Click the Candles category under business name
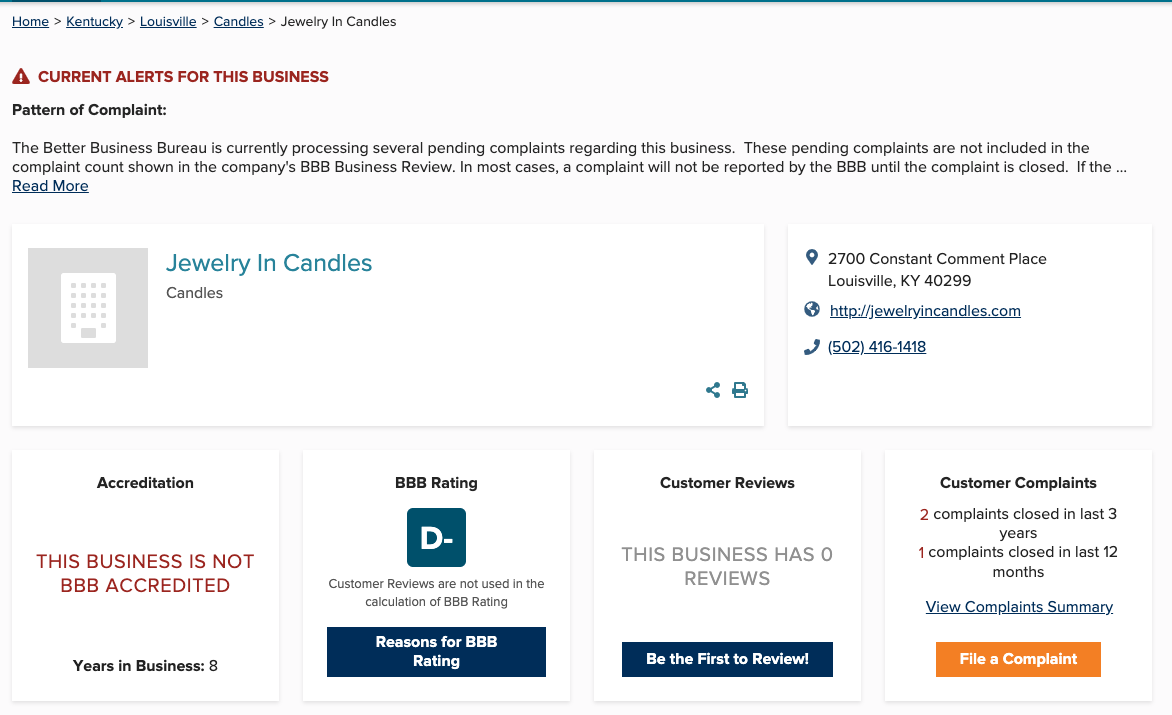This screenshot has height=715, width=1172. [x=194, y=293]
